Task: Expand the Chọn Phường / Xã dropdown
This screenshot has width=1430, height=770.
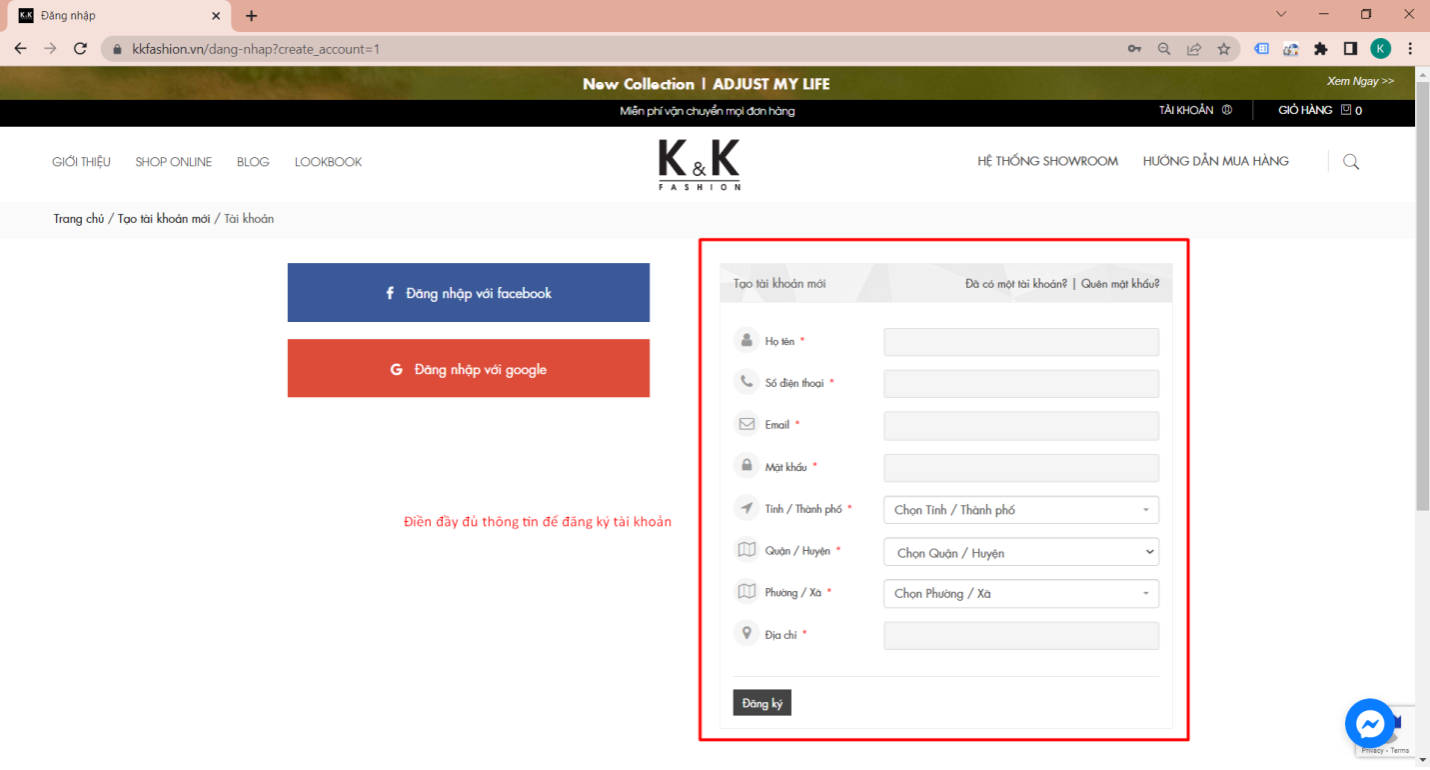Action: pos(1021,593)
